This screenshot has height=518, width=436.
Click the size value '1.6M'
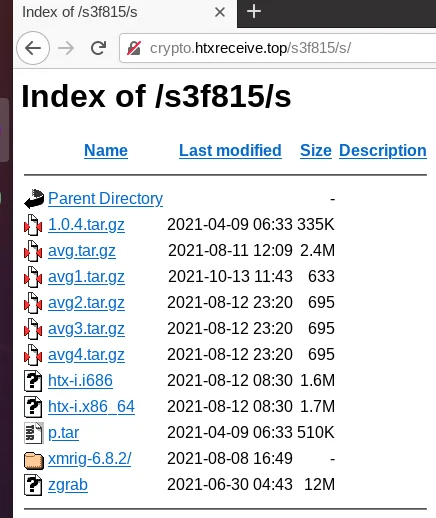[317, 380]
